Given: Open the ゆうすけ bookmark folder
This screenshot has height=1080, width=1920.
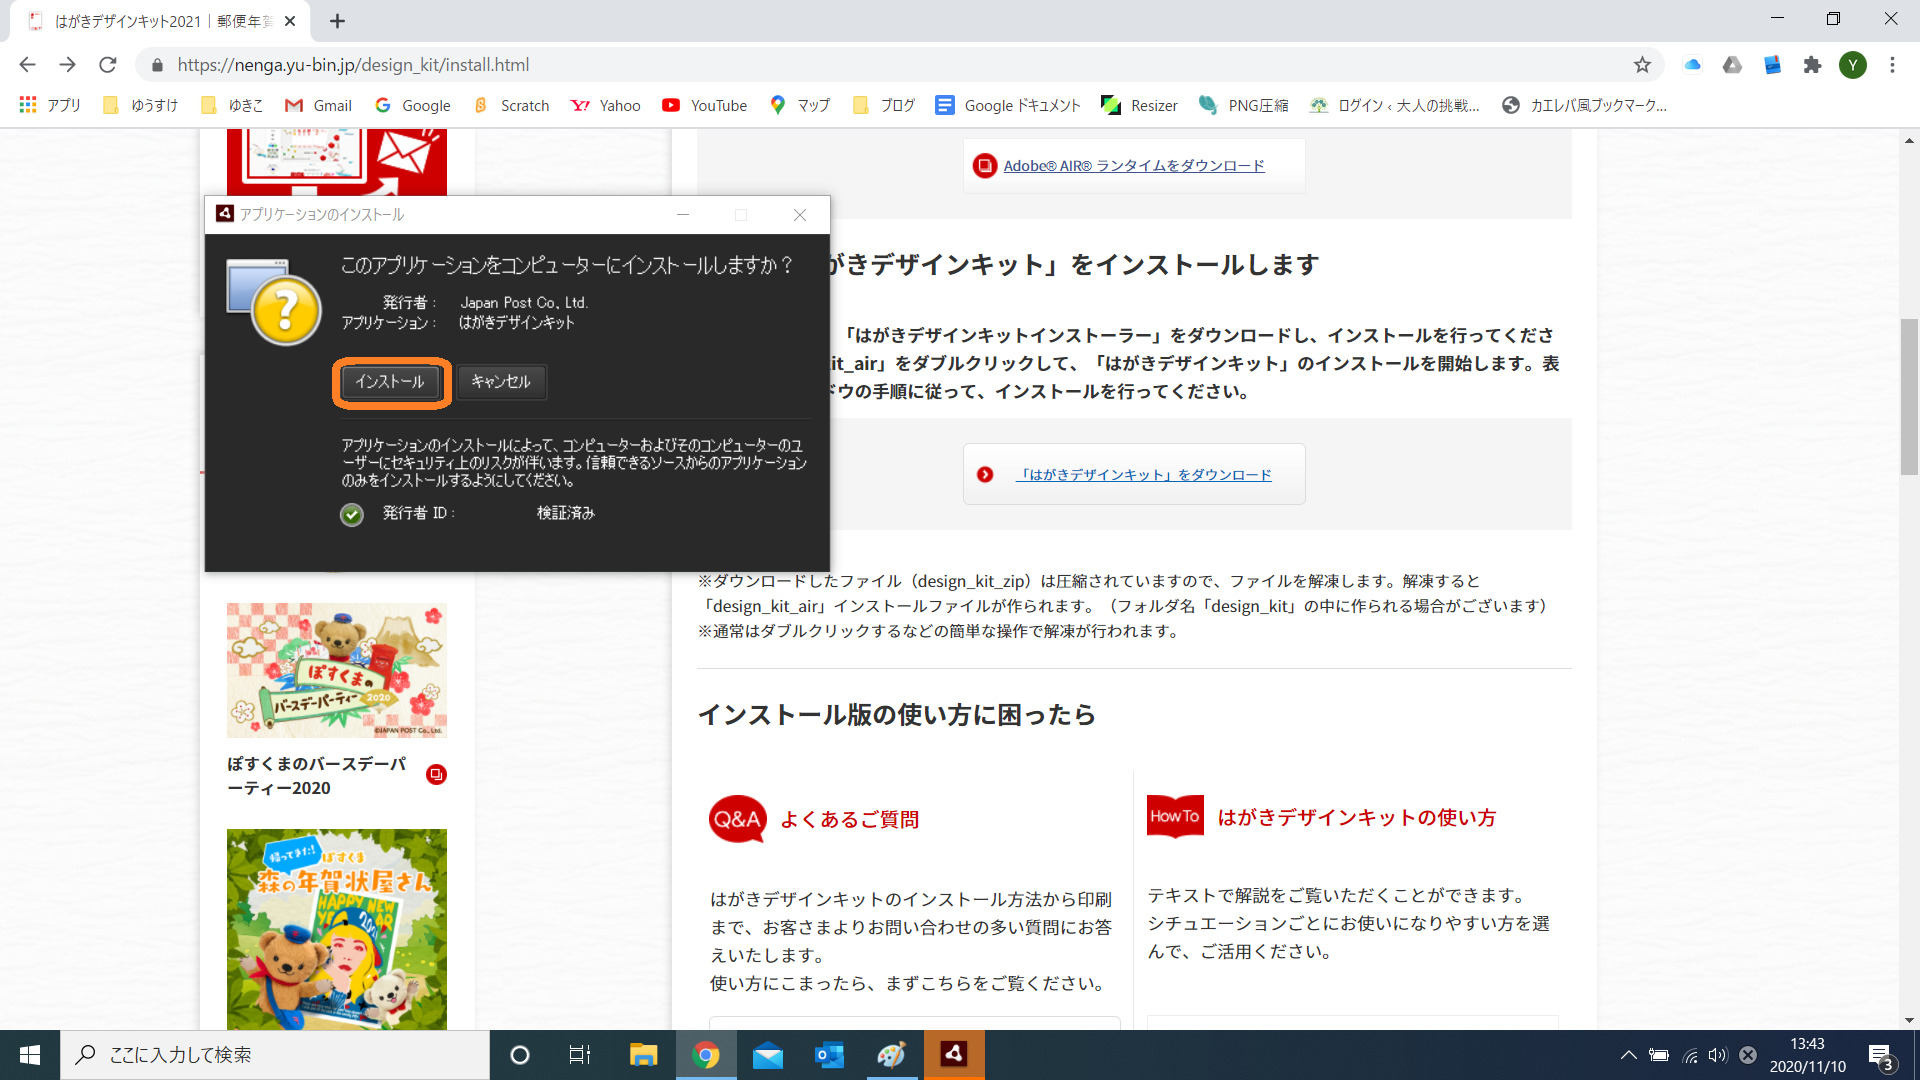Looking at the screenshot, I should point(141,105).
